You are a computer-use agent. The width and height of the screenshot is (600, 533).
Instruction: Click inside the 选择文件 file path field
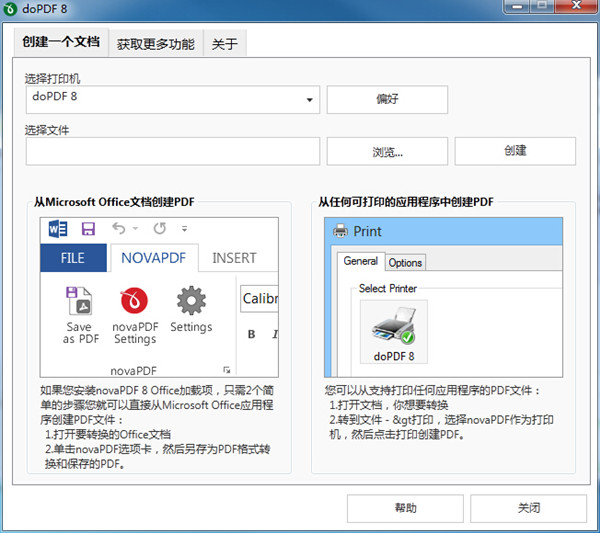[x=173, y=152]
